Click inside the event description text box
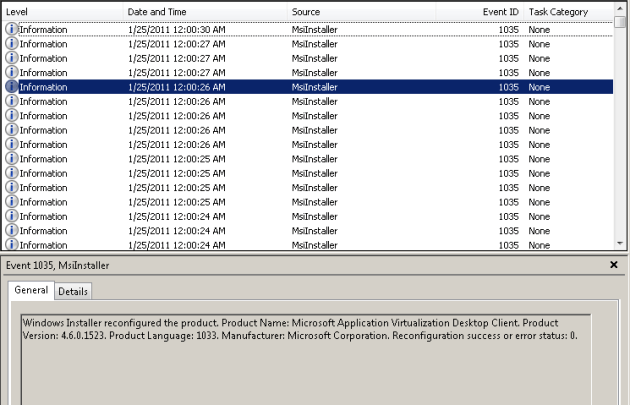 point(306,360)
